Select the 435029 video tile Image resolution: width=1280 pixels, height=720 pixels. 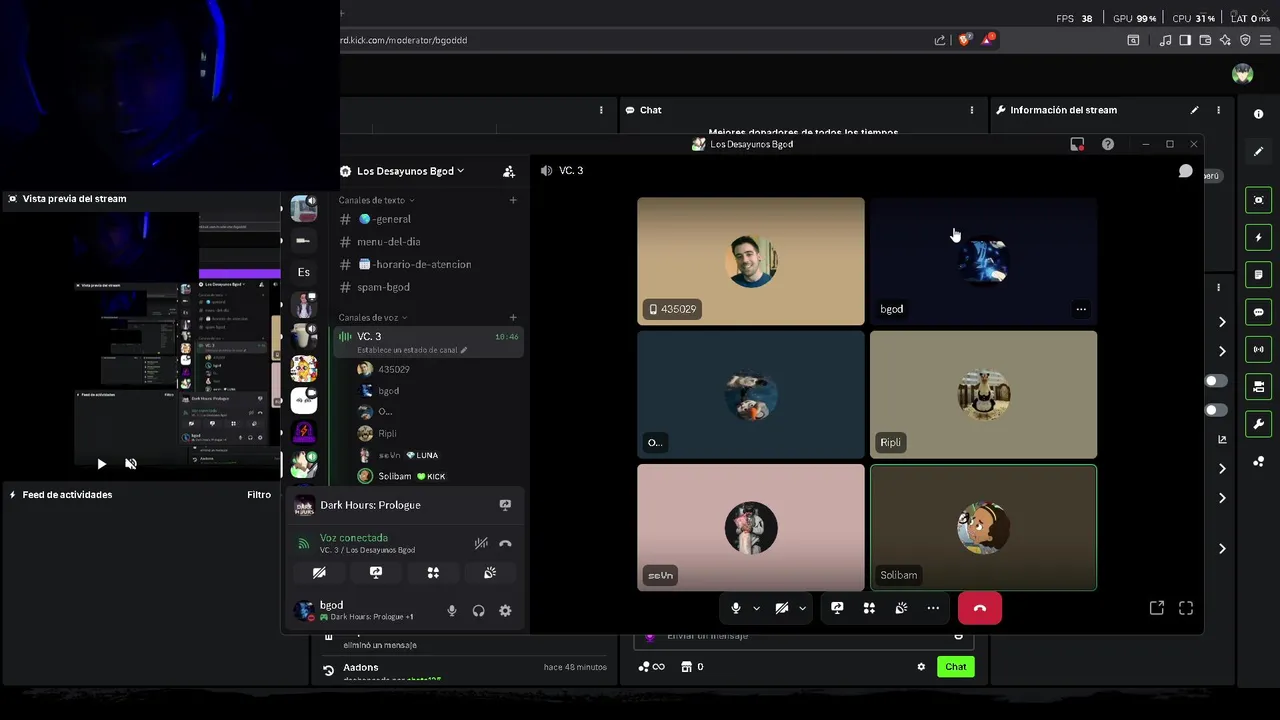tap(751, 261)
